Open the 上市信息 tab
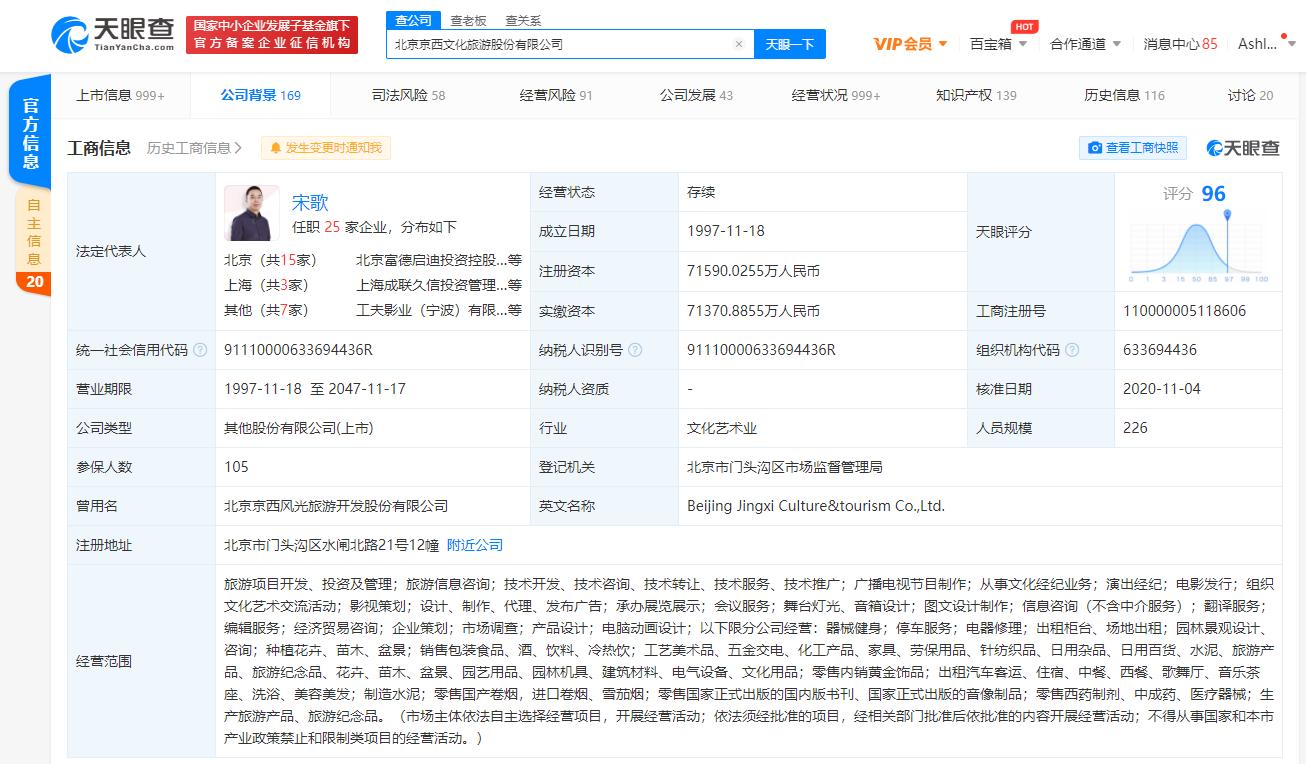Image resolution: width=1306 pixels, height=764 pixels. click(120, 95)
